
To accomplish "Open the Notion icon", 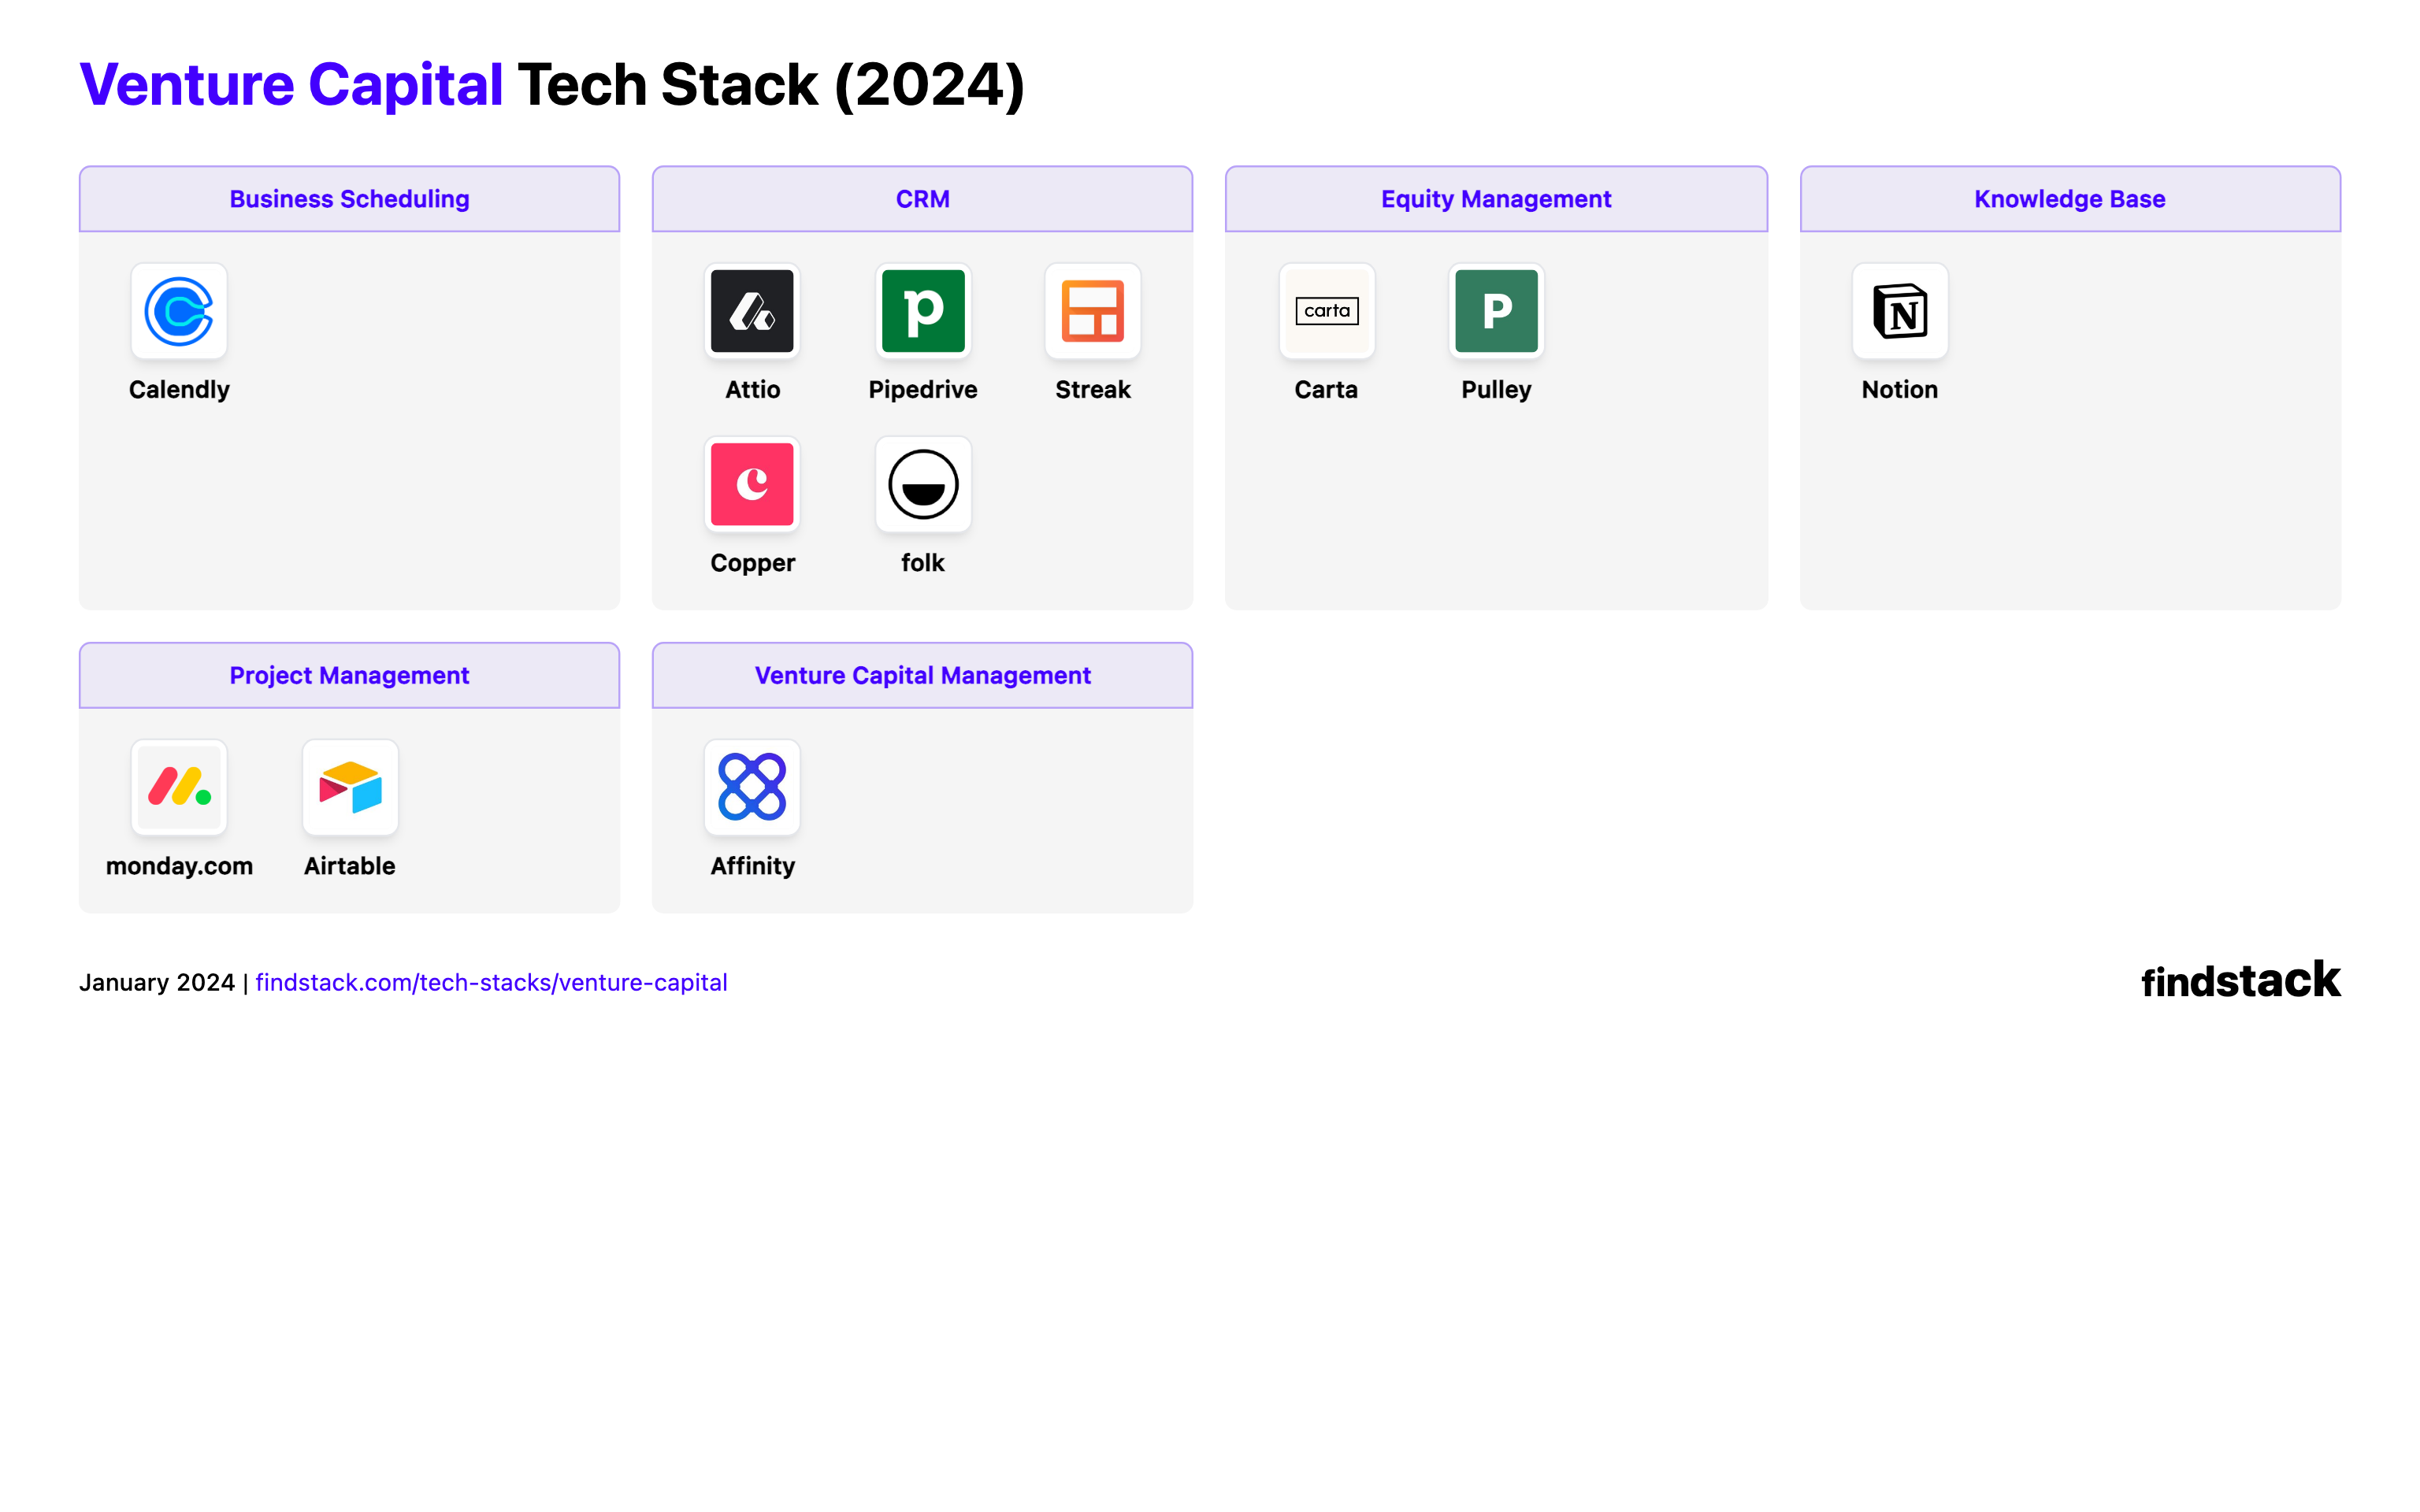I will [x=1899, y=311].
